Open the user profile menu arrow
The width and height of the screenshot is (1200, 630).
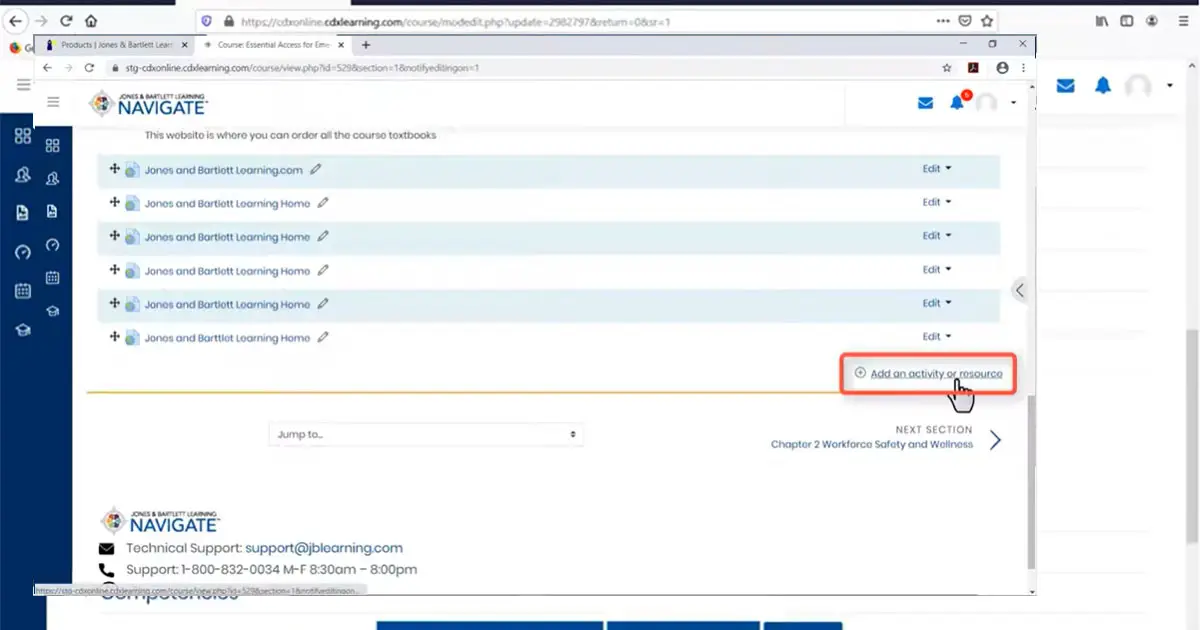click(x=1013, y=103)
